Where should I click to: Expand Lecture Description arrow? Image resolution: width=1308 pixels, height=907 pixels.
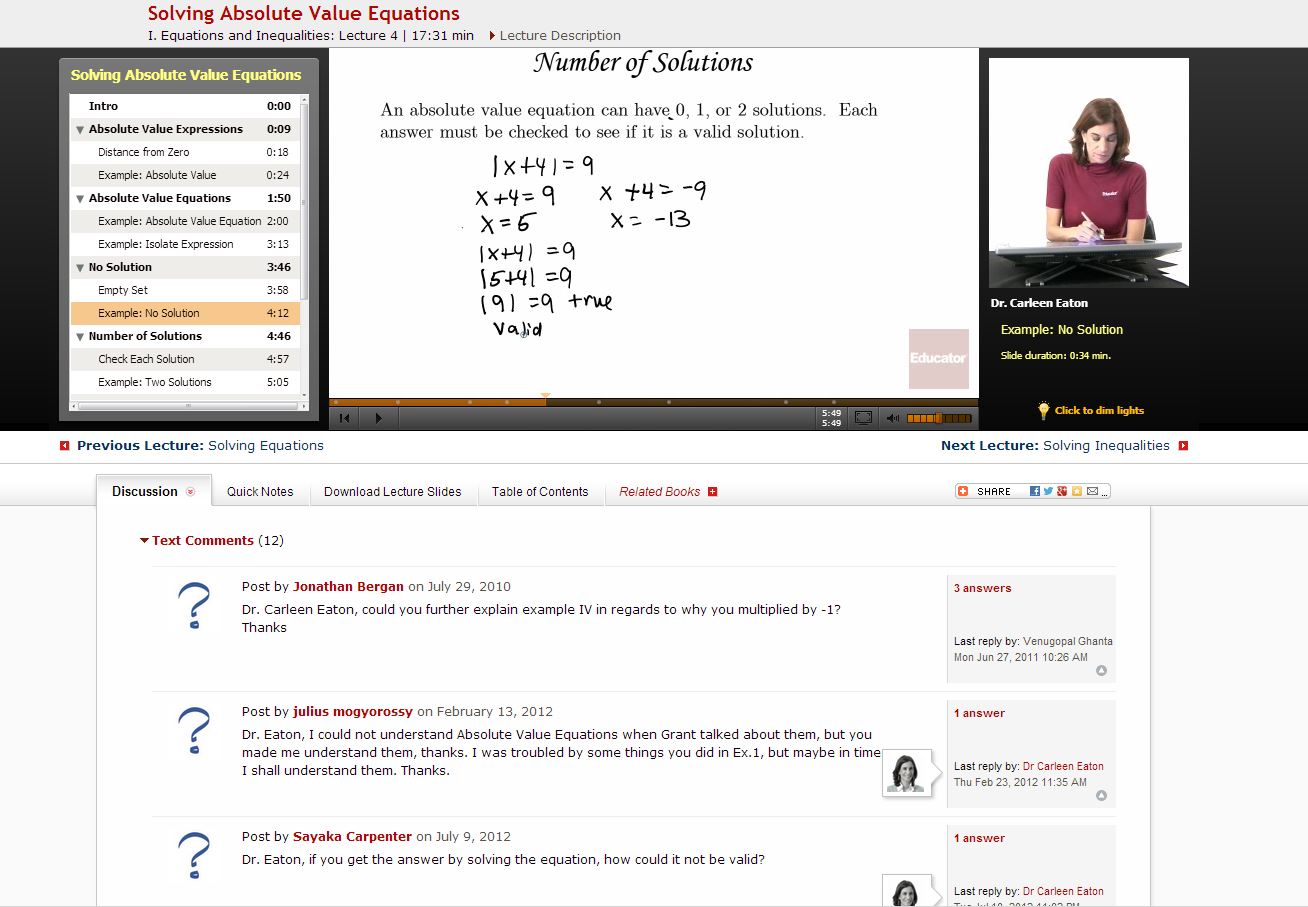pyautogui.click(x=492, y=35)
